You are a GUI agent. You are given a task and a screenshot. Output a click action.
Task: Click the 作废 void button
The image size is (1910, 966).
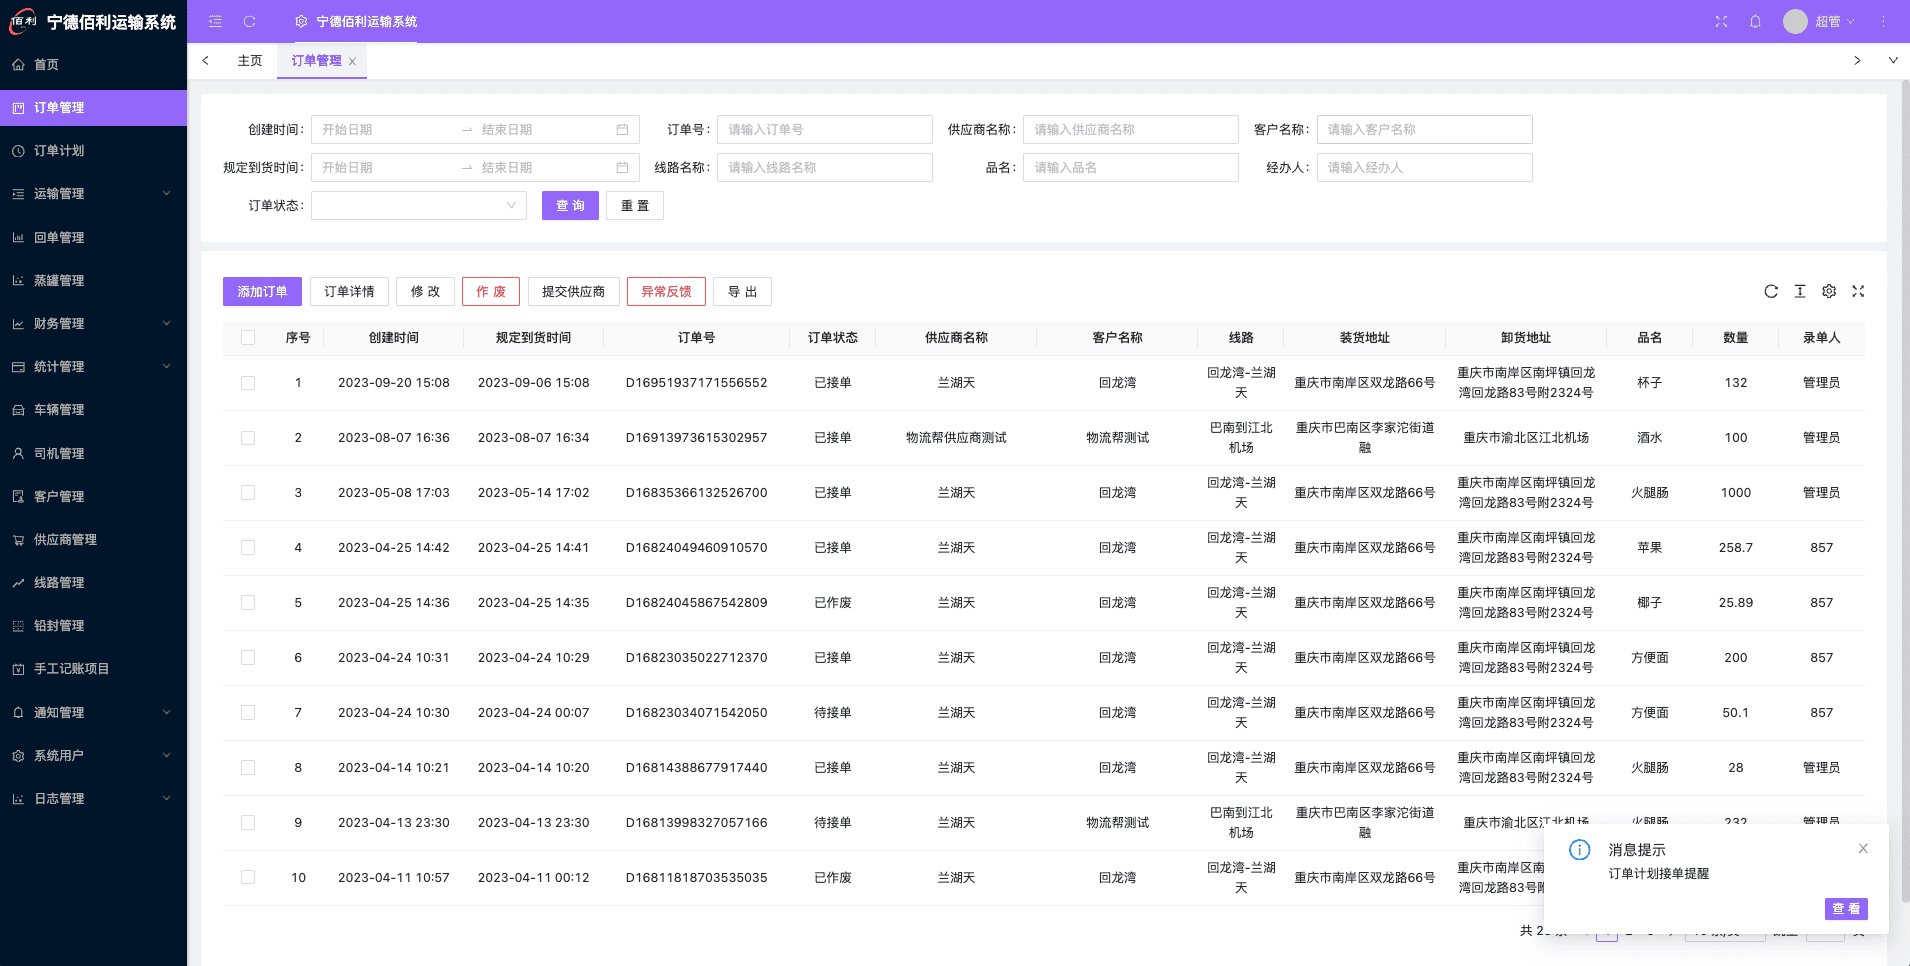491,291
